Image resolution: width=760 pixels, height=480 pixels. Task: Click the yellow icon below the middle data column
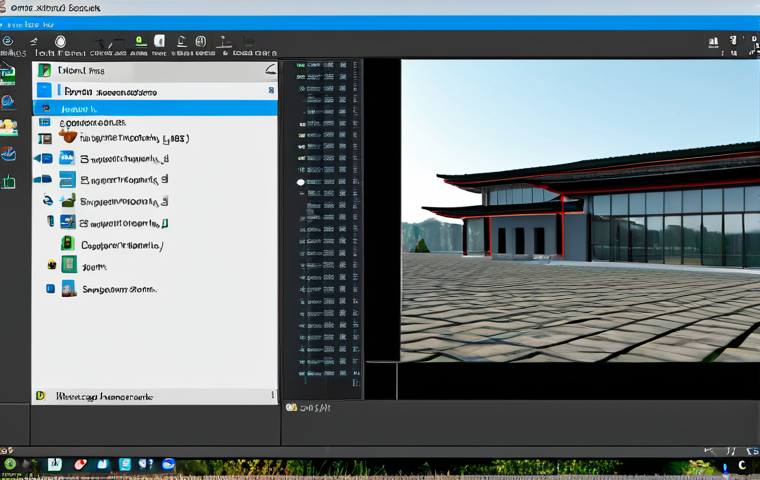tap(291, 407)
